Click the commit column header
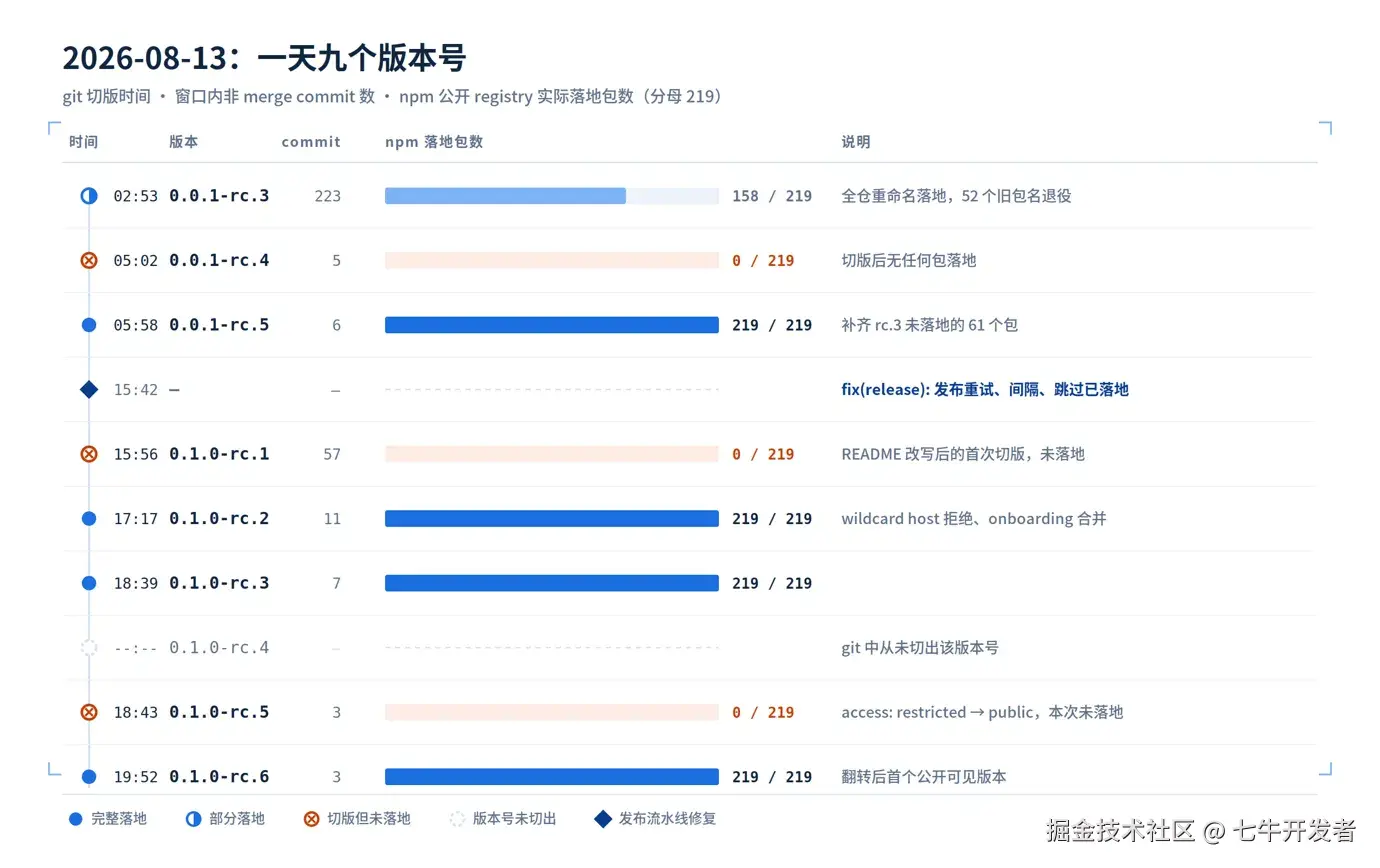1380x868 pixels. [311, 142]
